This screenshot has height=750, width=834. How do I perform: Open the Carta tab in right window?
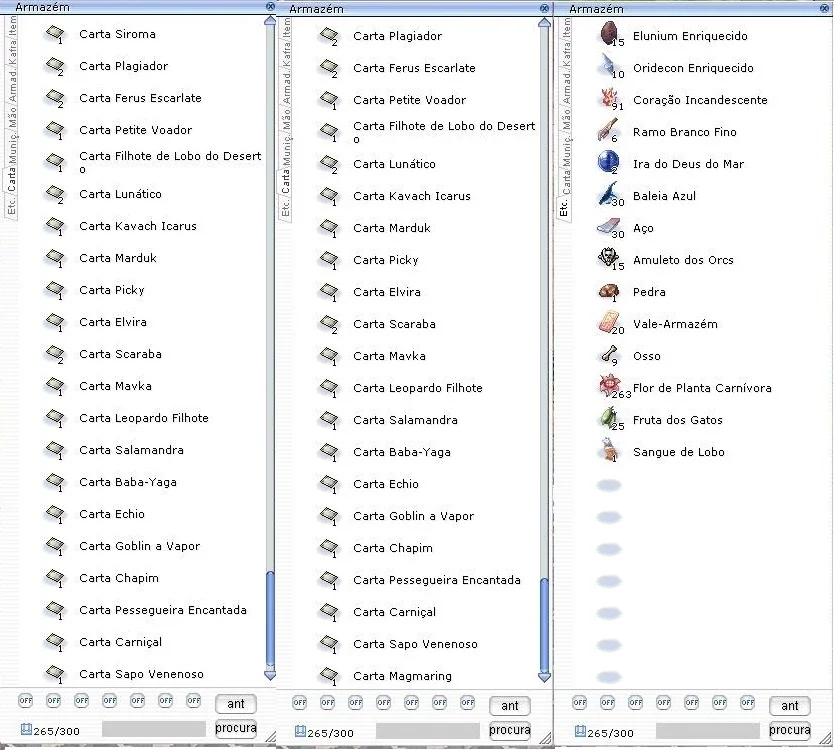[x=565, y=182]
